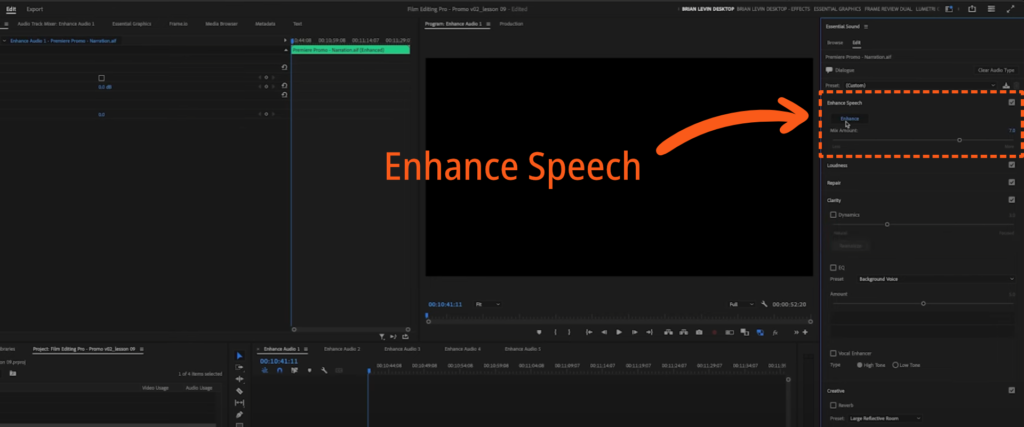Step forward one frame in Program monitor
This screenshot has width=1024, height=427.
pyautogui.click(x=634, y=332)
